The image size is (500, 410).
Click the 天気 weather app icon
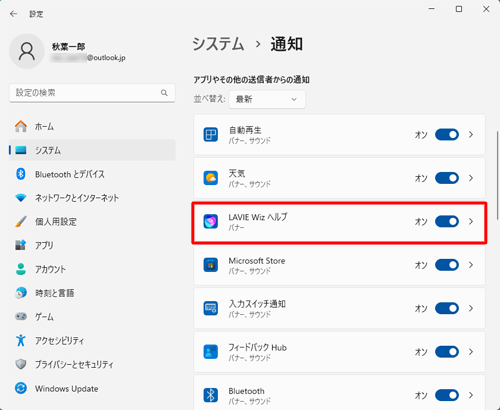(x=211, y=178)
